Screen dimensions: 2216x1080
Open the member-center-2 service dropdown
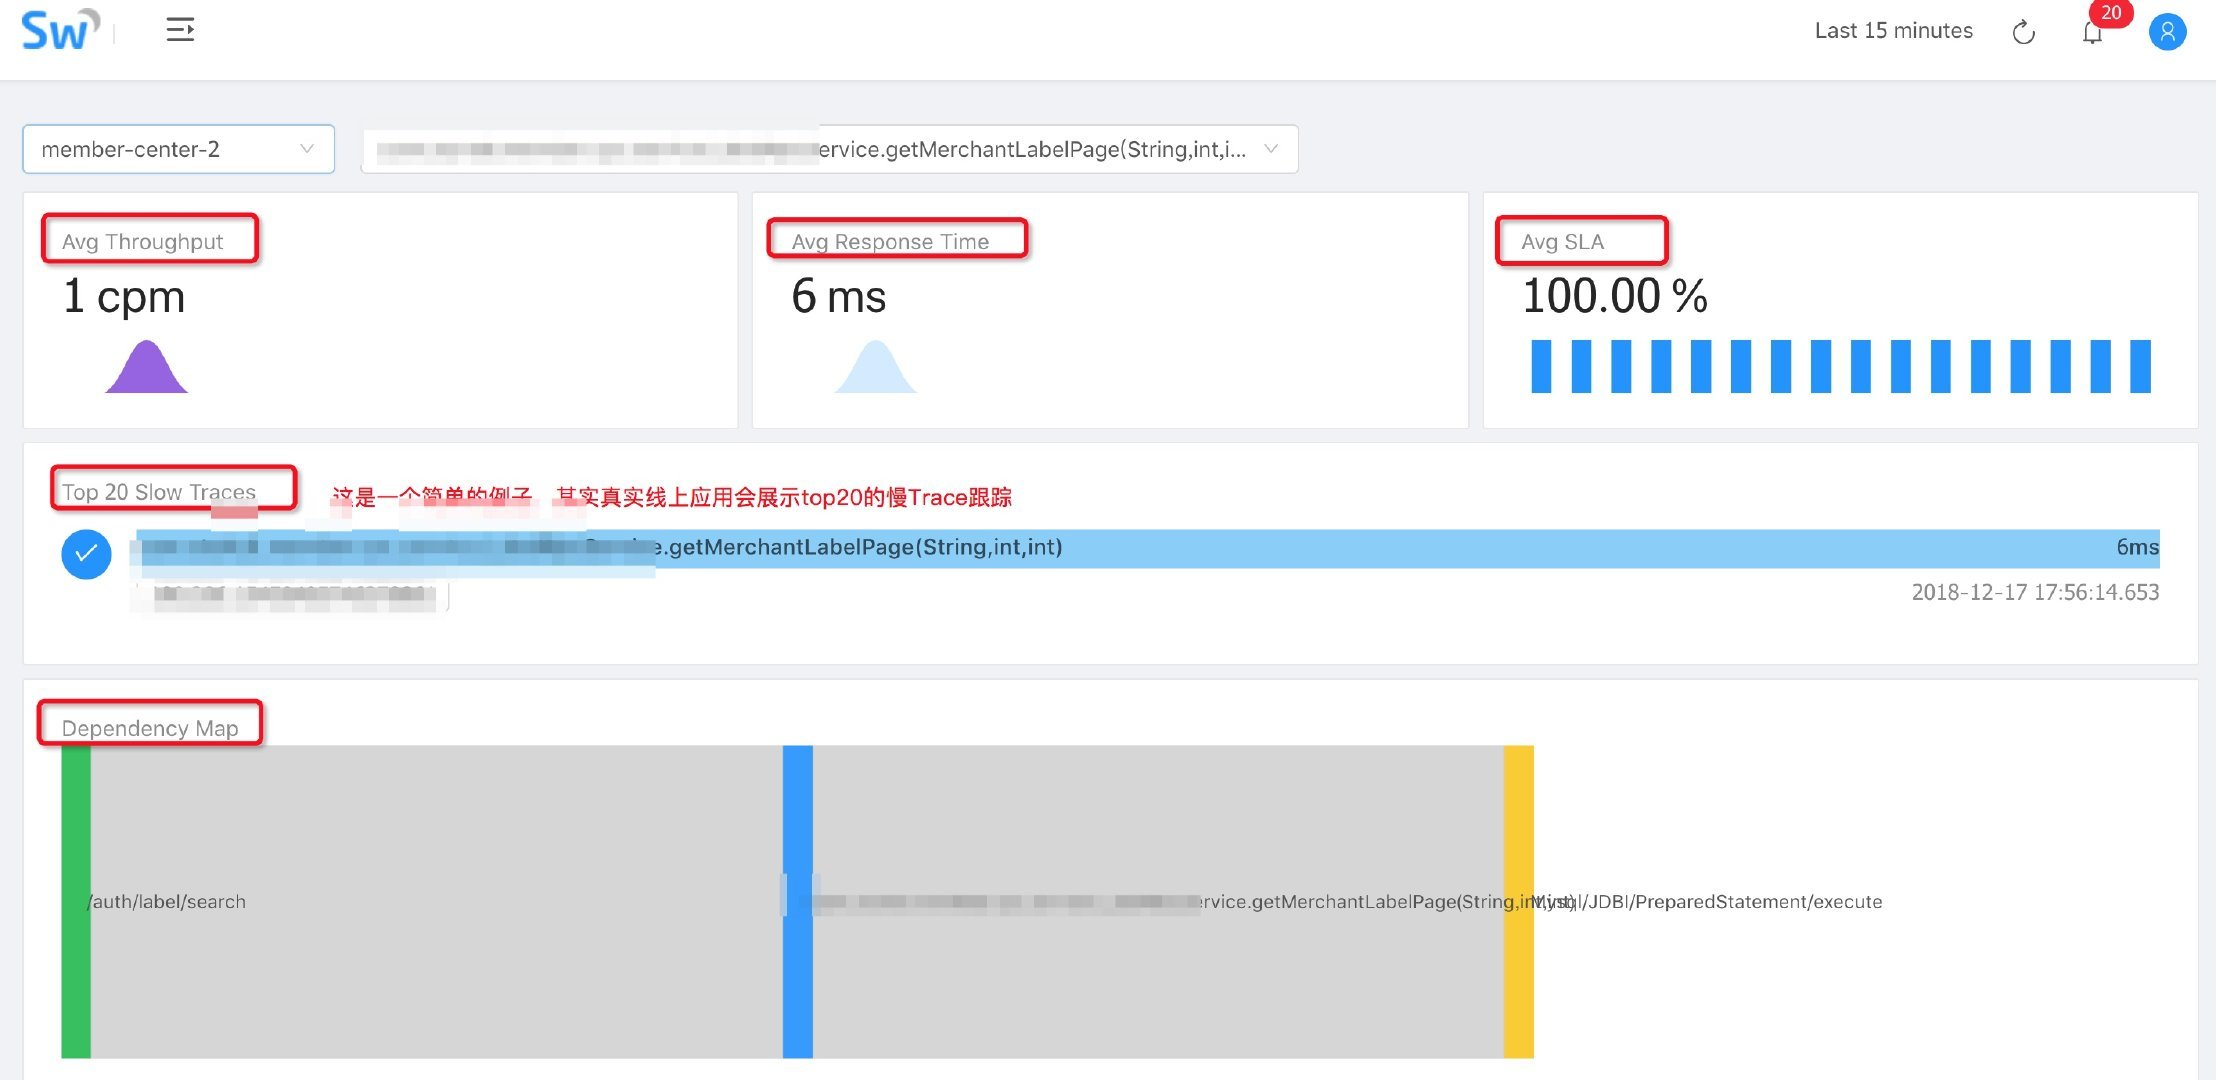(178, 149)
